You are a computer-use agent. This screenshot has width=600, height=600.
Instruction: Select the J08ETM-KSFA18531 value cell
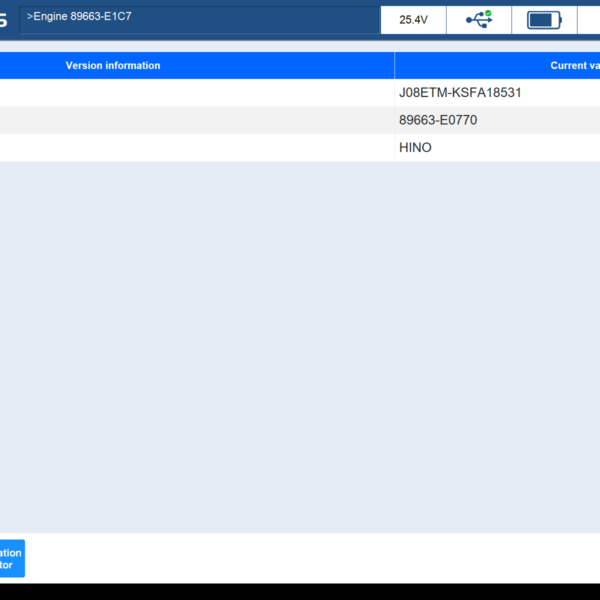[x=497, y=93]
